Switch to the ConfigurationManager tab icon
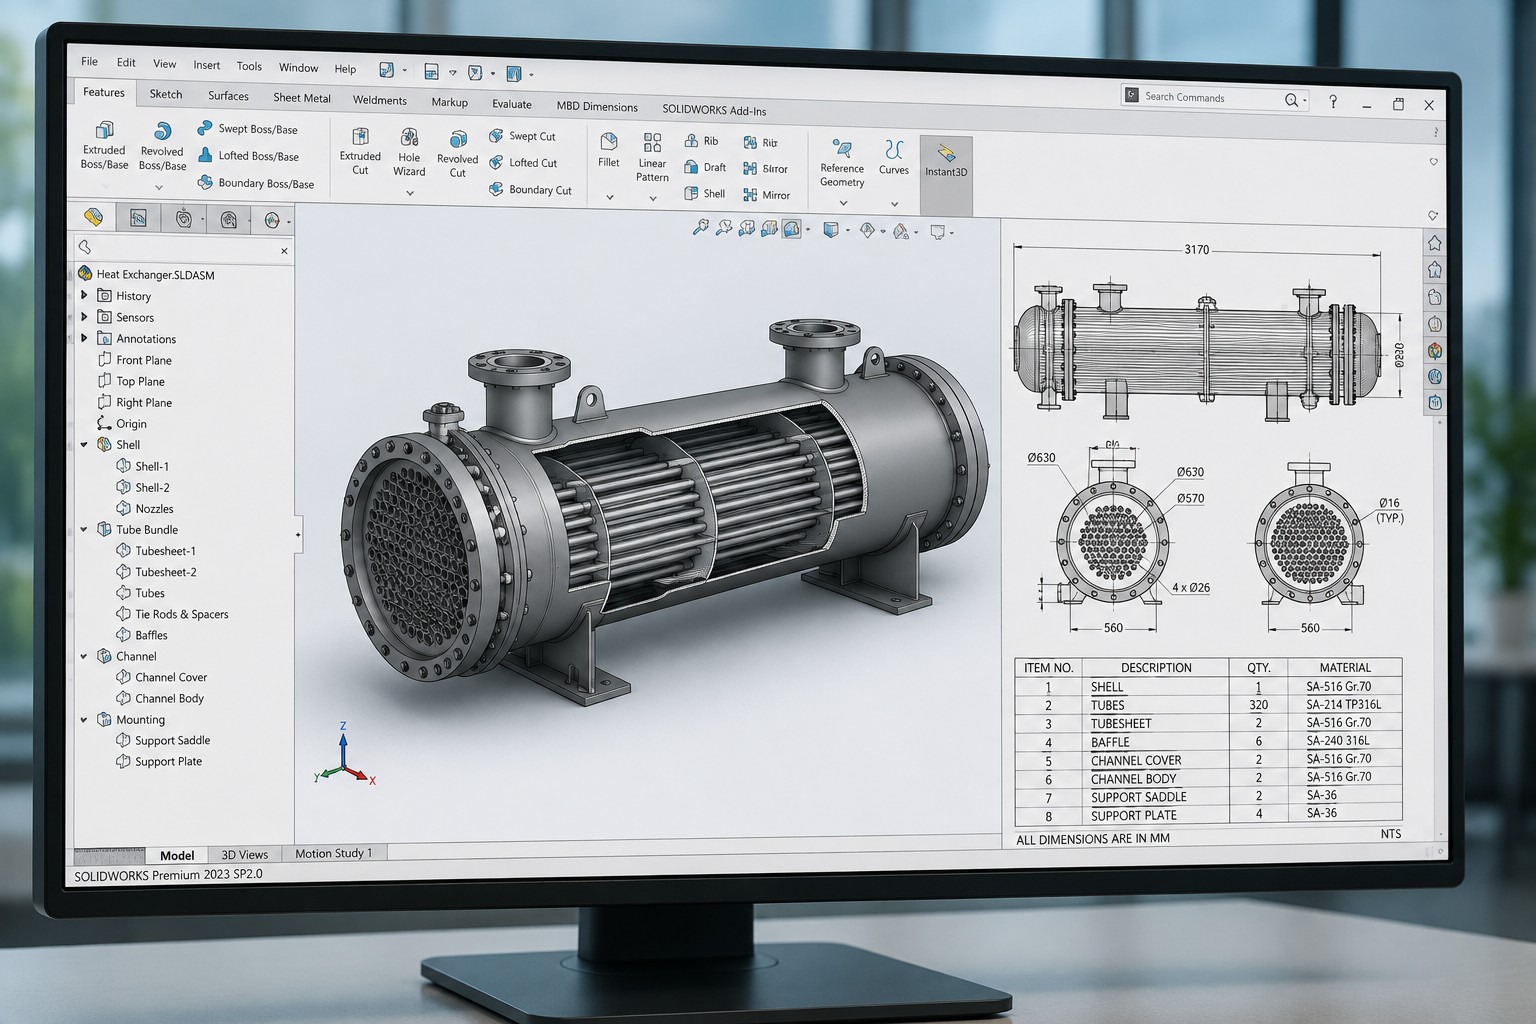The image size is (1536, 1024). pyautogui.click(x=184, y=219)
